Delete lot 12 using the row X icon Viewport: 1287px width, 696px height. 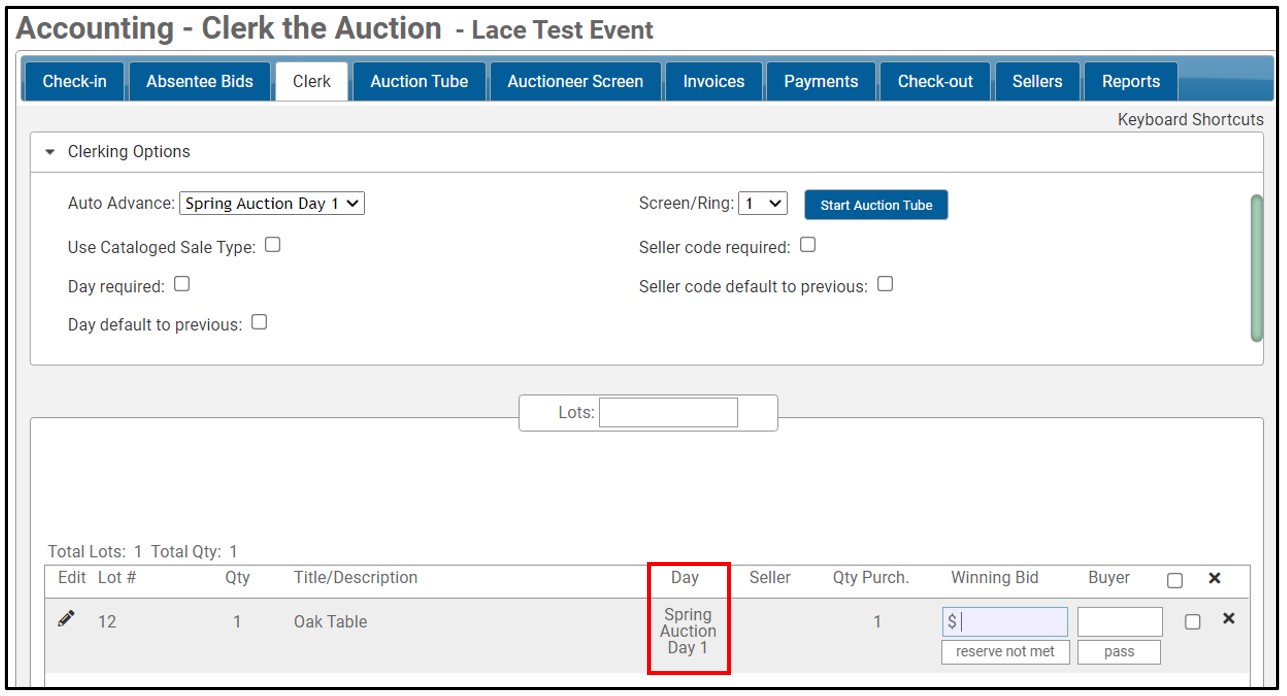pyautogui.click(x=1228, y=619)
